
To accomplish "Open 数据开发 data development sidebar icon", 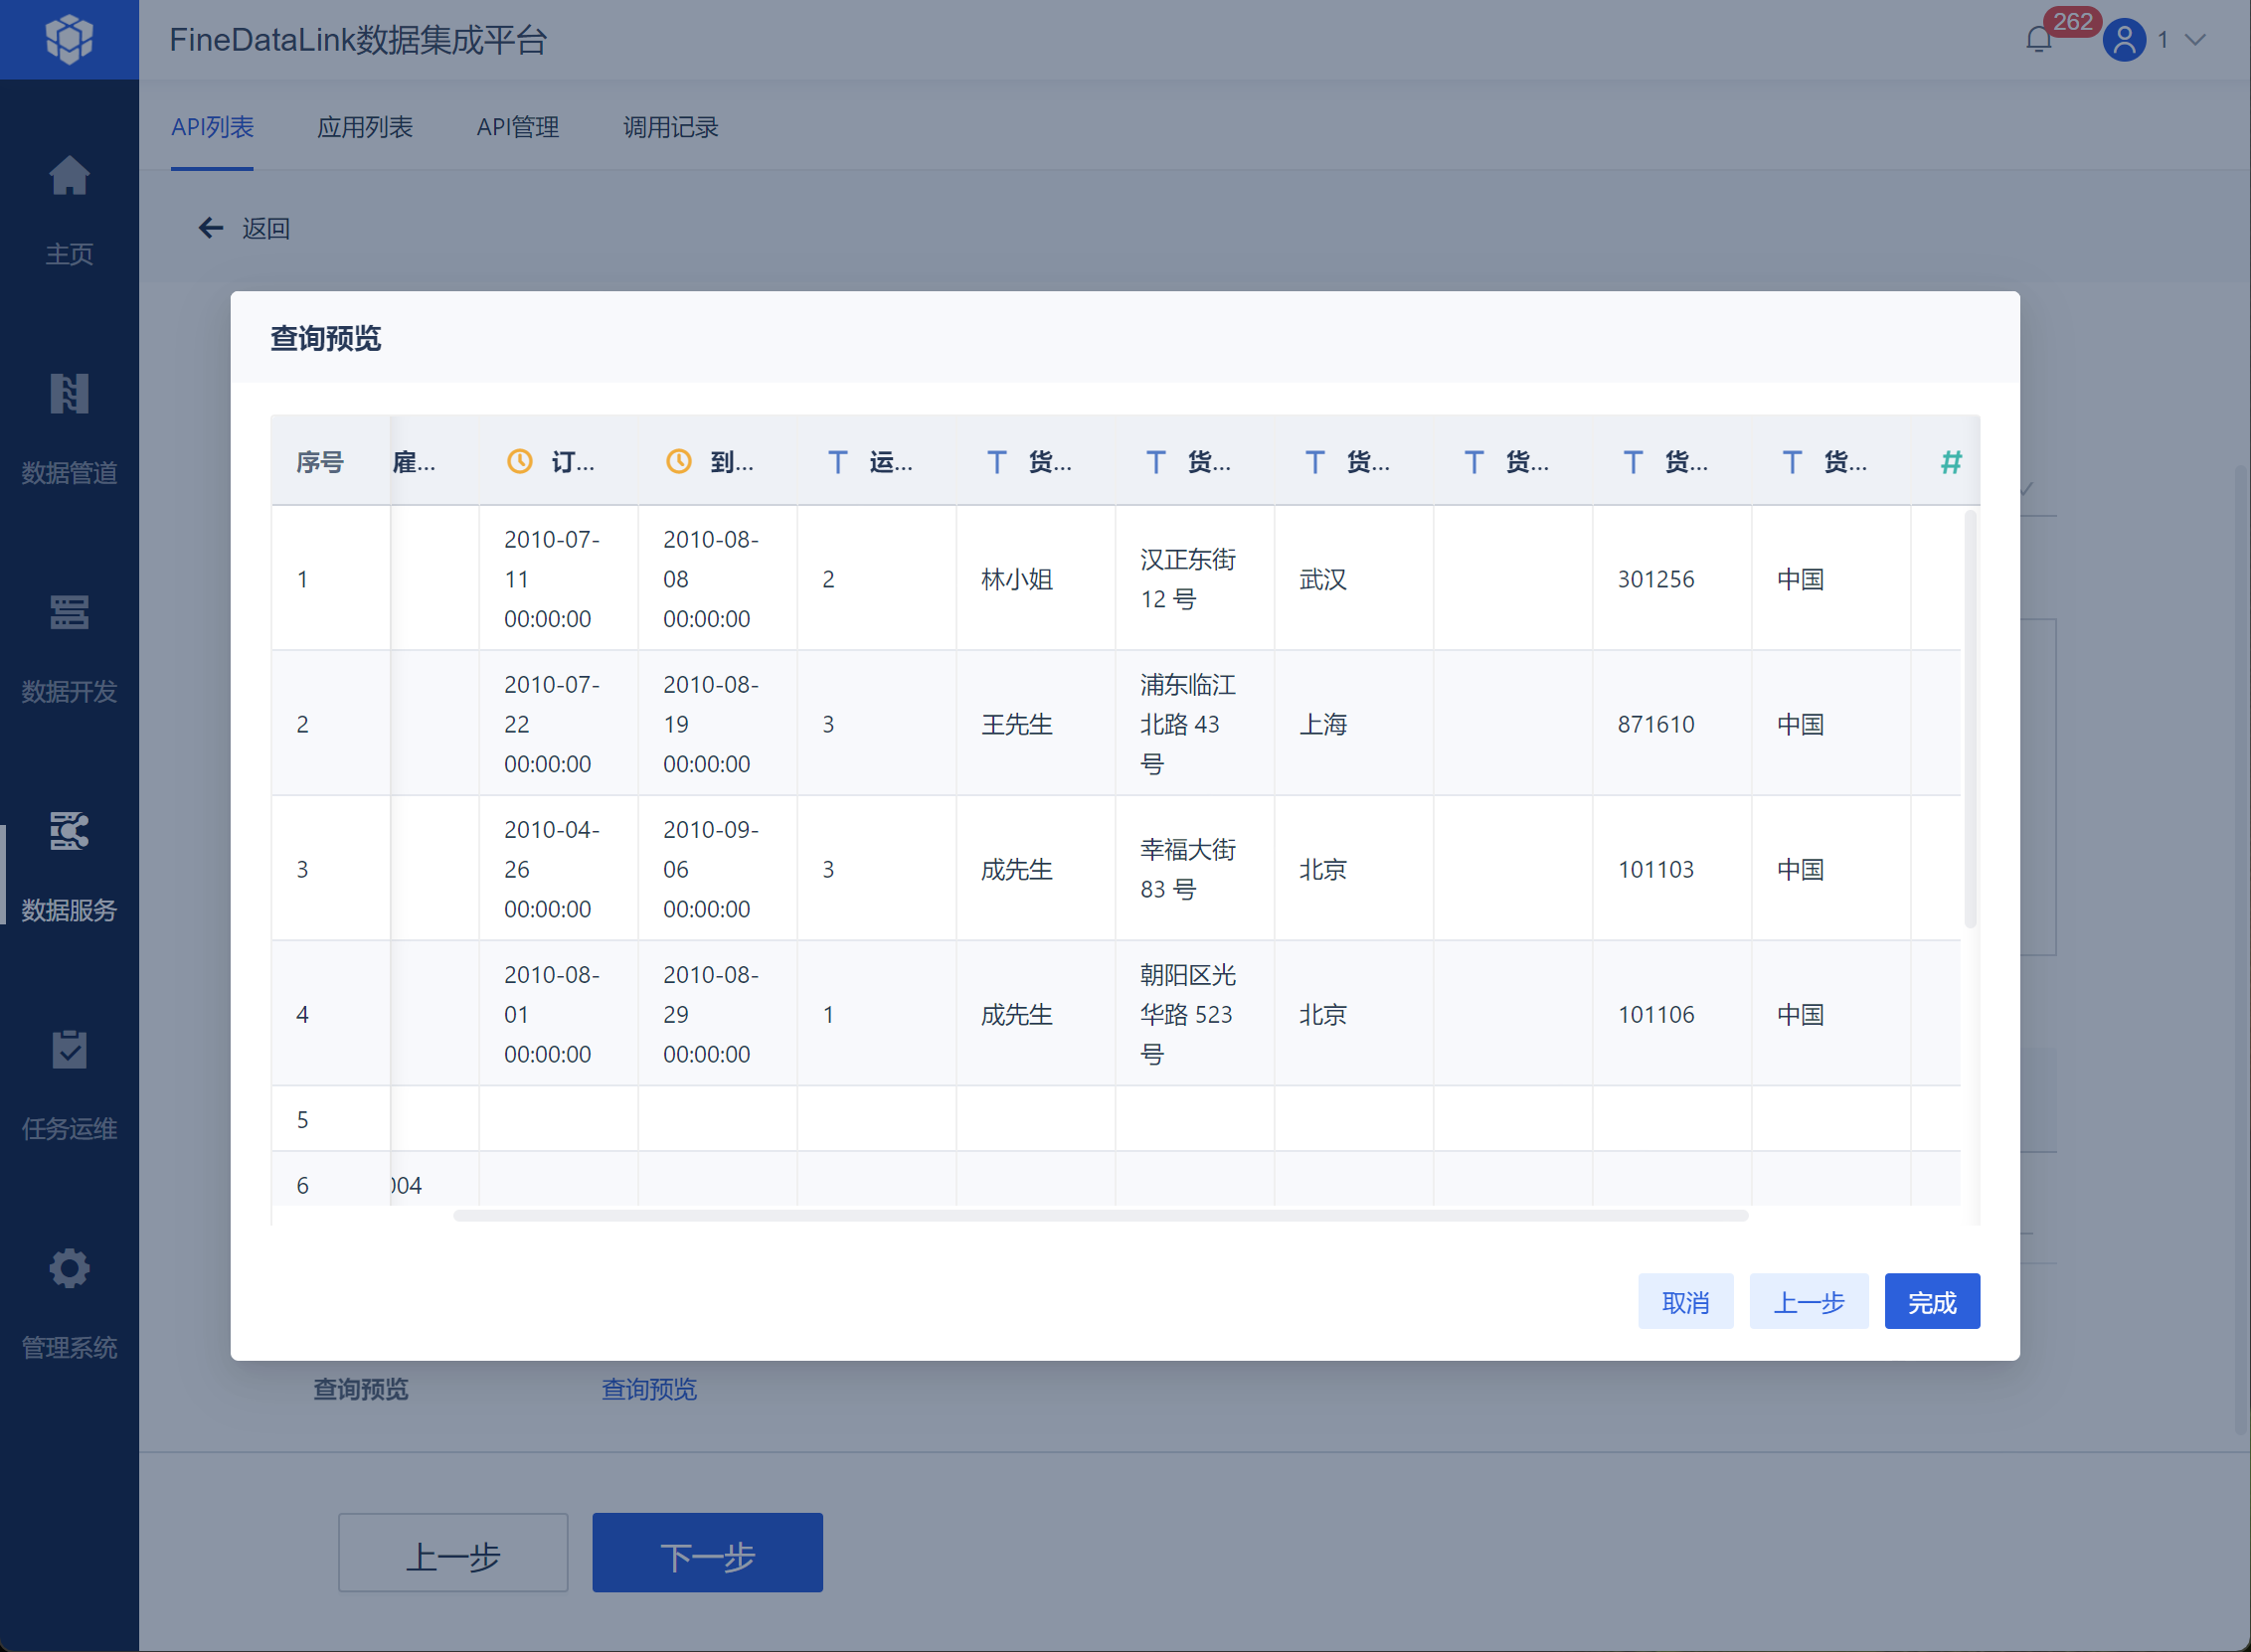I will coord(69,612).
